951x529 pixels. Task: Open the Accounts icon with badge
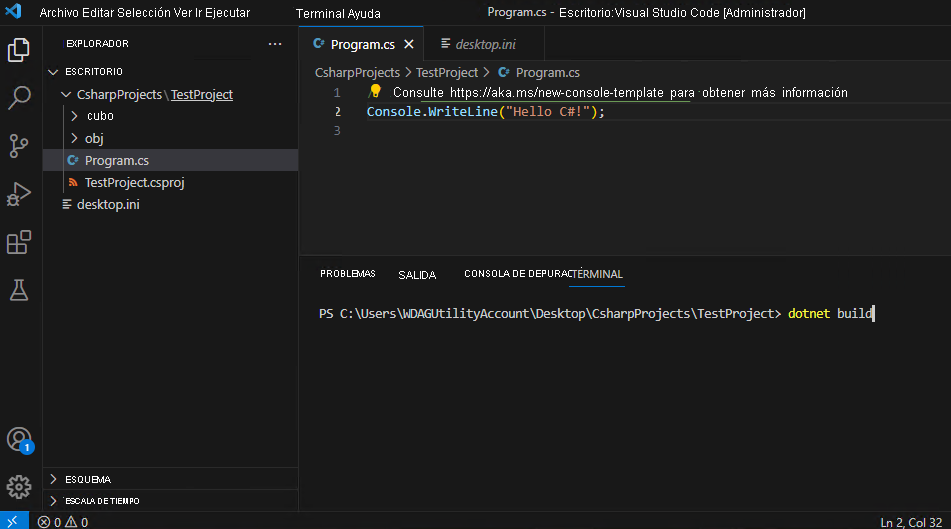pos(19,440)
